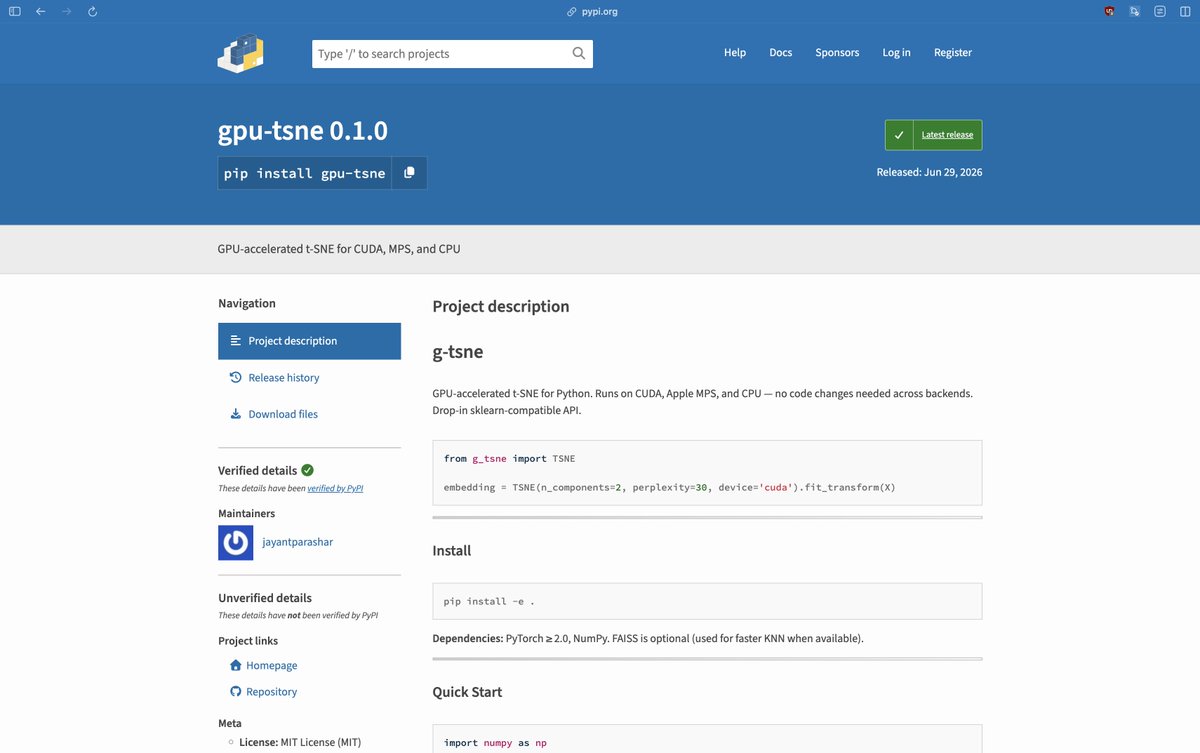Click the Dependencies: PyTorch line

pos(648,638)
